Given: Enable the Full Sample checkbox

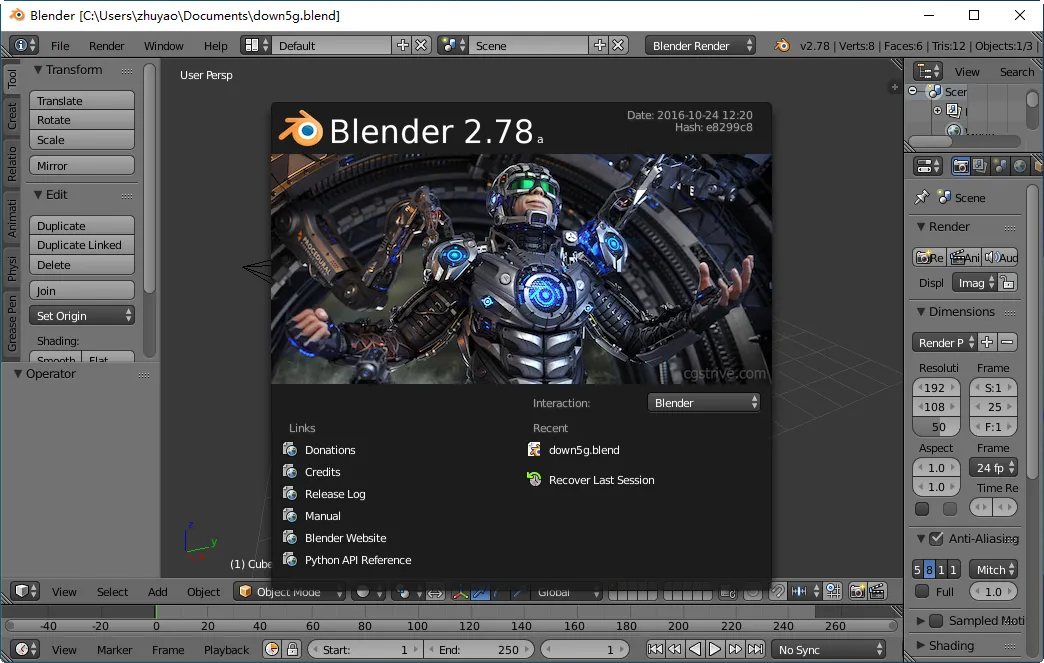Looking at the screenshot, I should [x=922, y=591].
